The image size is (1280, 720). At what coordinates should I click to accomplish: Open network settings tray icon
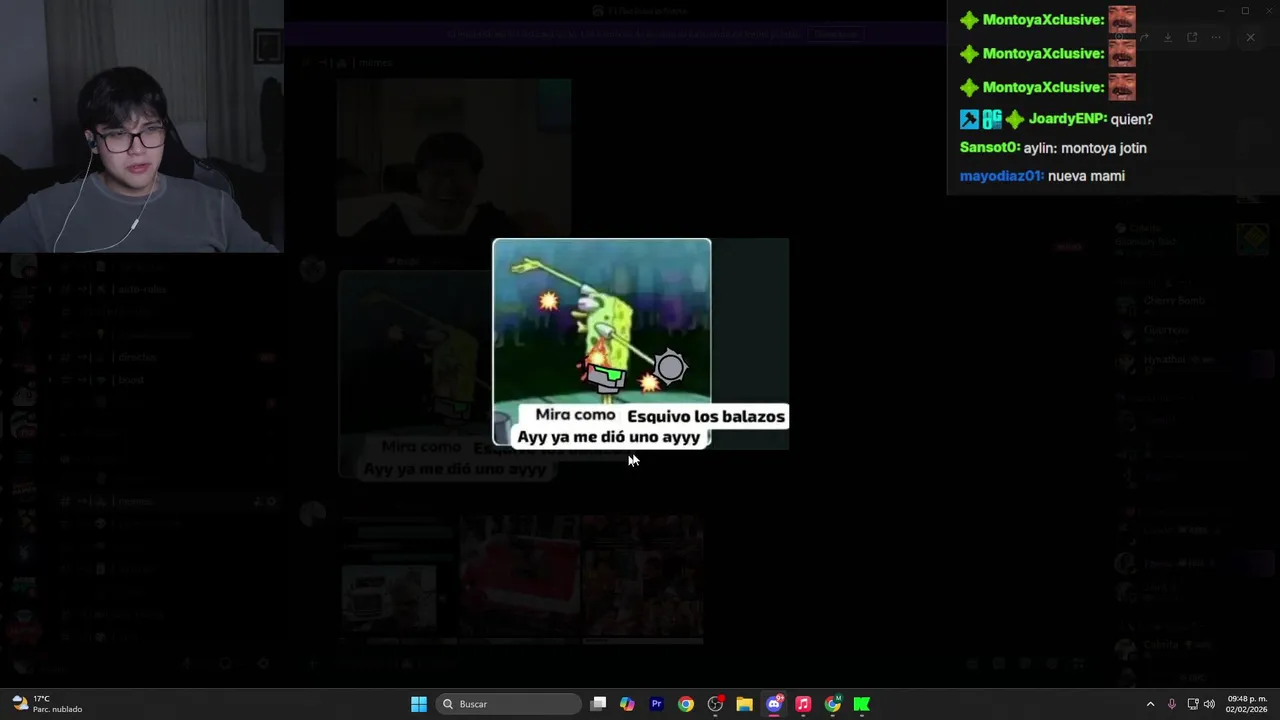(1192, 704)
